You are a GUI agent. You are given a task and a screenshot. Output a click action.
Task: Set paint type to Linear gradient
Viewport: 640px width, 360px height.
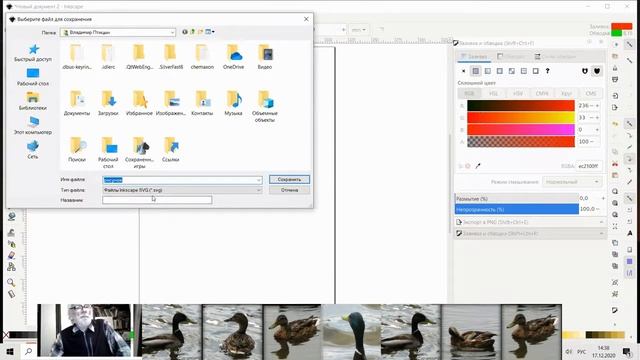(488, 71)
